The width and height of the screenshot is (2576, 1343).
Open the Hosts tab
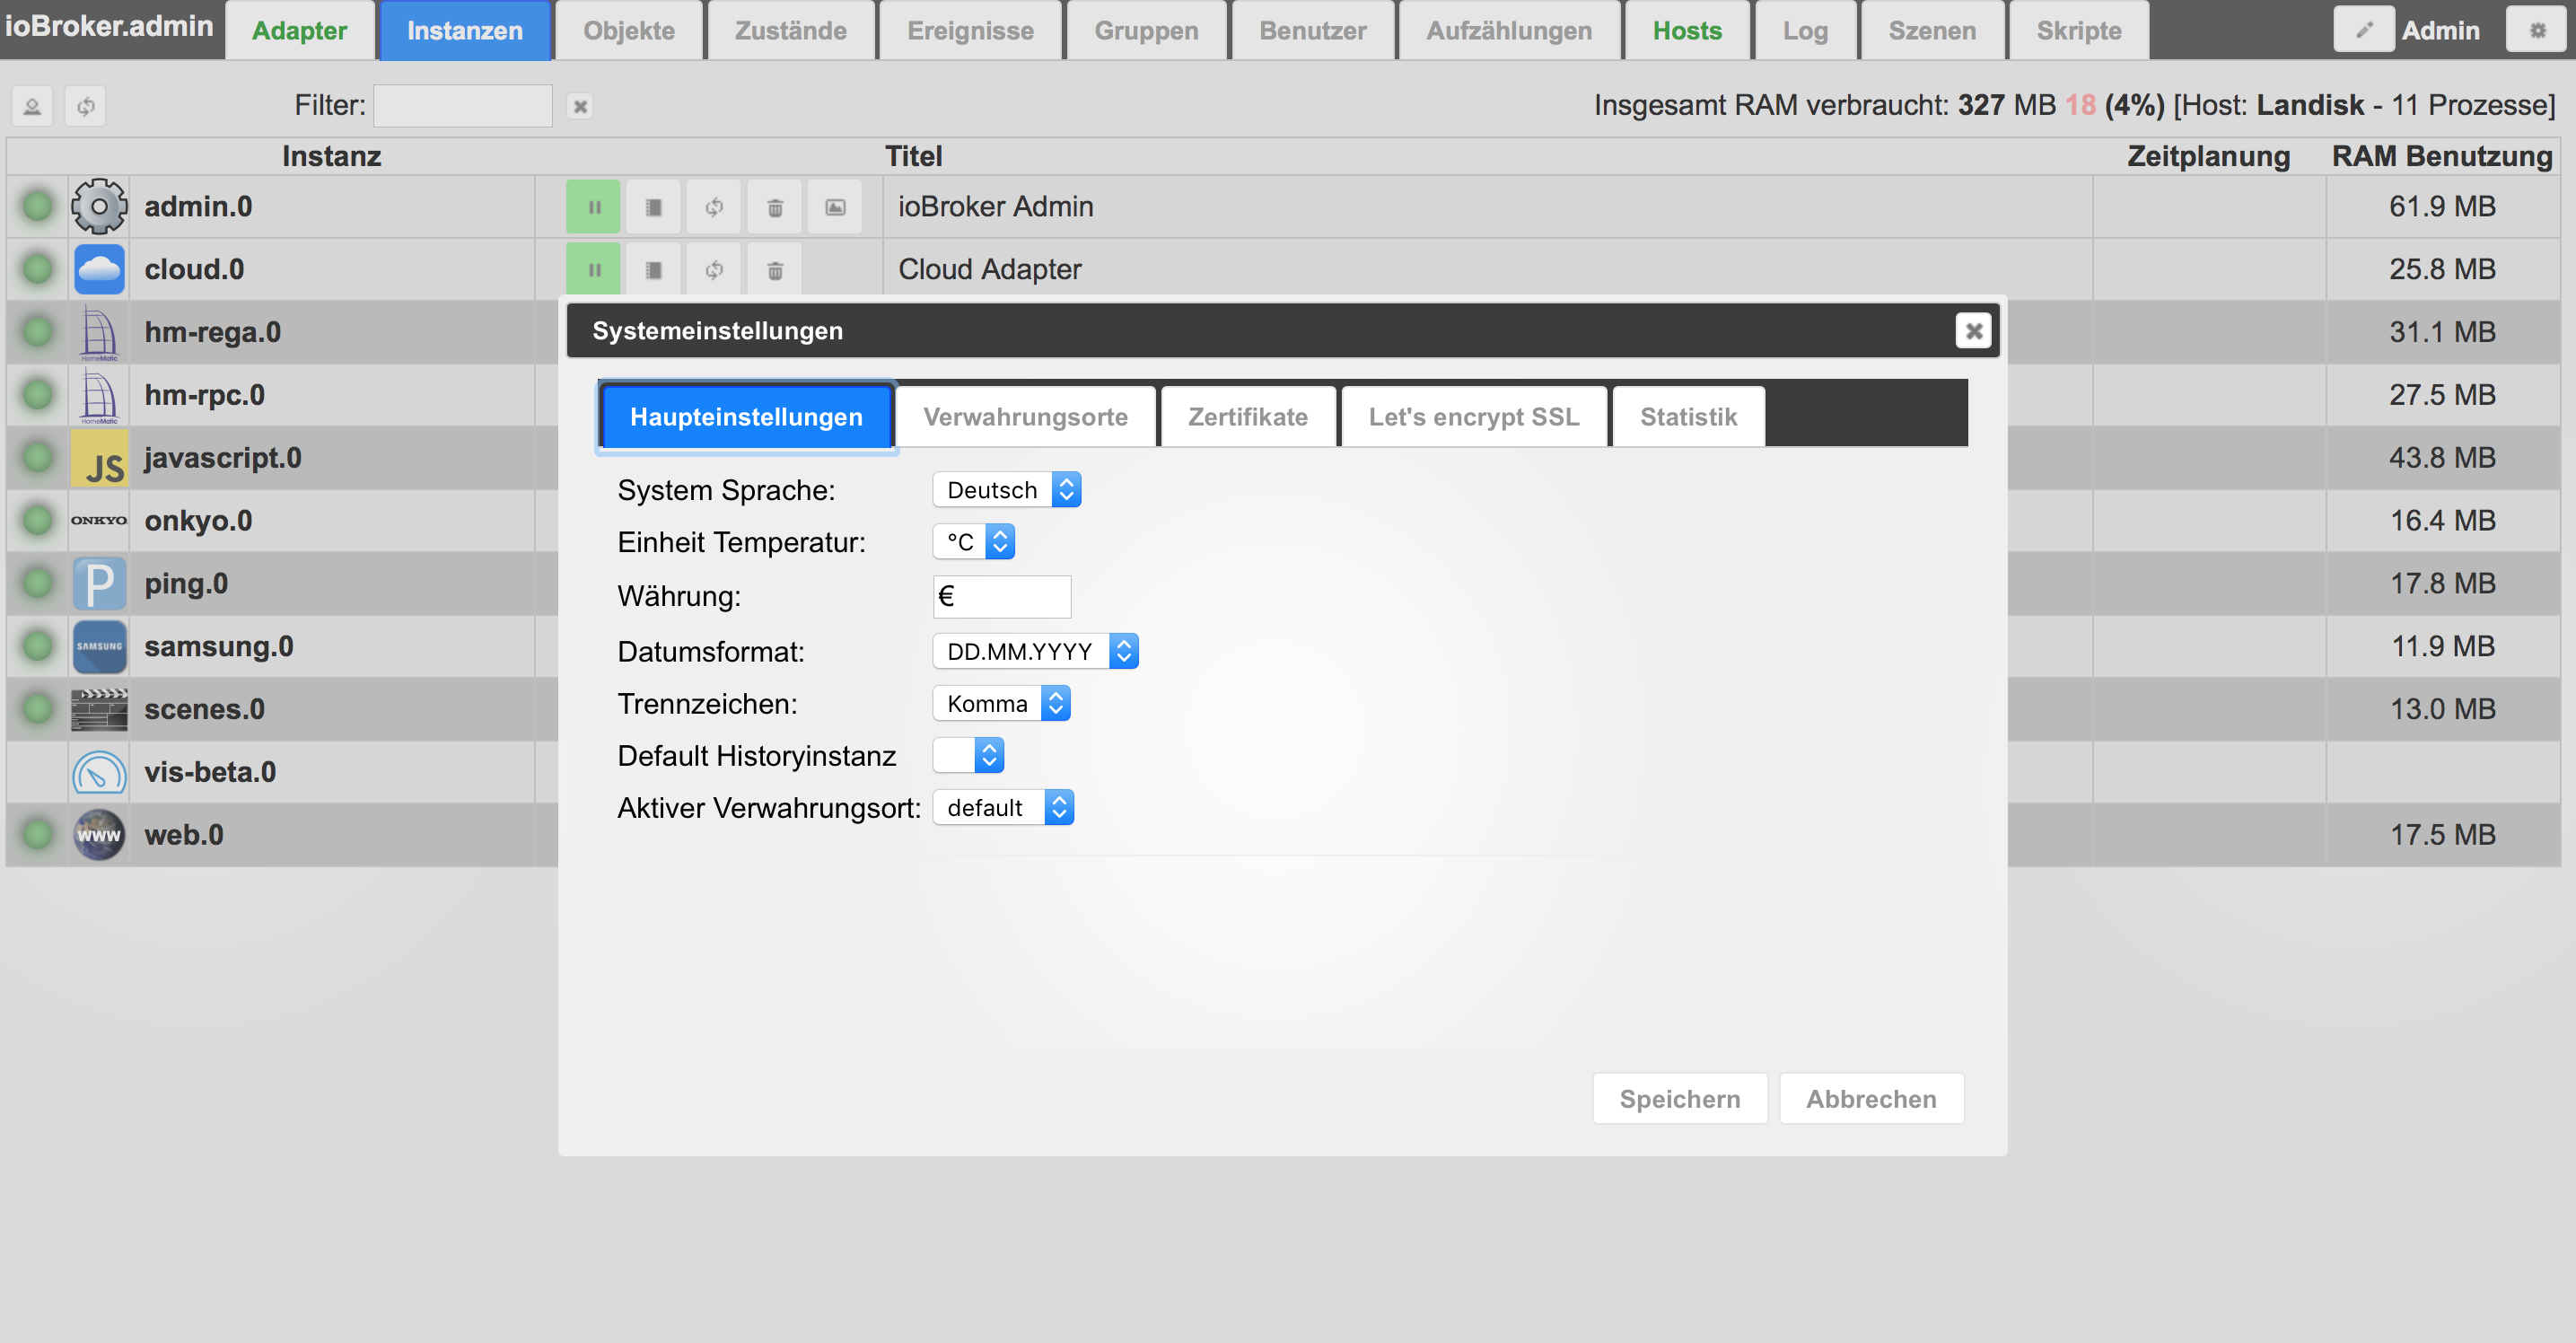[1687, 30]
